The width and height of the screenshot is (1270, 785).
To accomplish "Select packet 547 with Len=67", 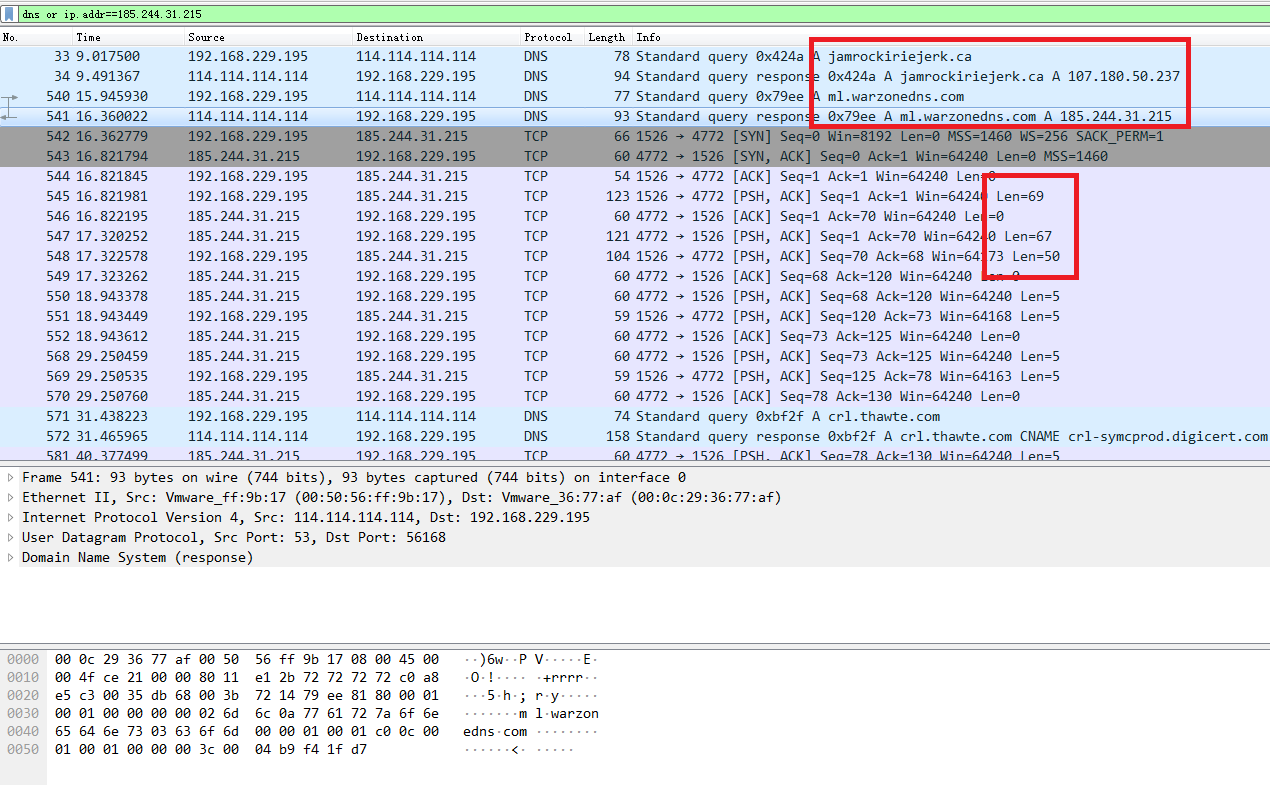I will 635,236.
